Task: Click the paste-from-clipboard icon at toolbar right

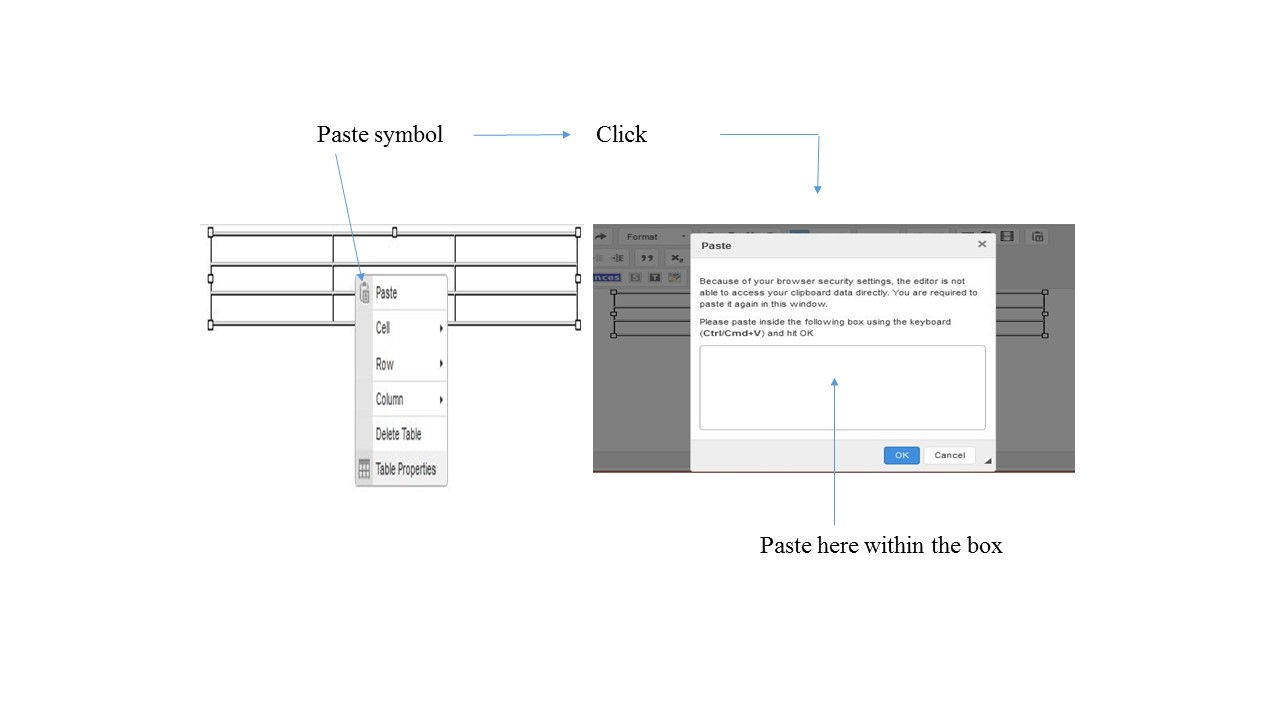Action: [x=1038, y=237]
